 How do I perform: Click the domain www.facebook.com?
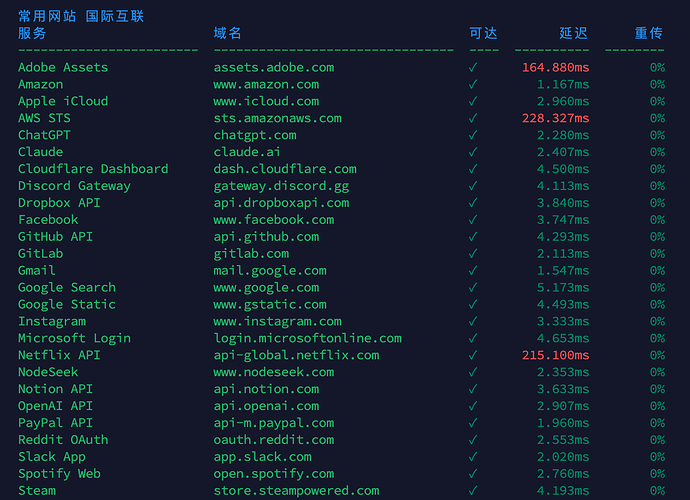click(274, 220)
